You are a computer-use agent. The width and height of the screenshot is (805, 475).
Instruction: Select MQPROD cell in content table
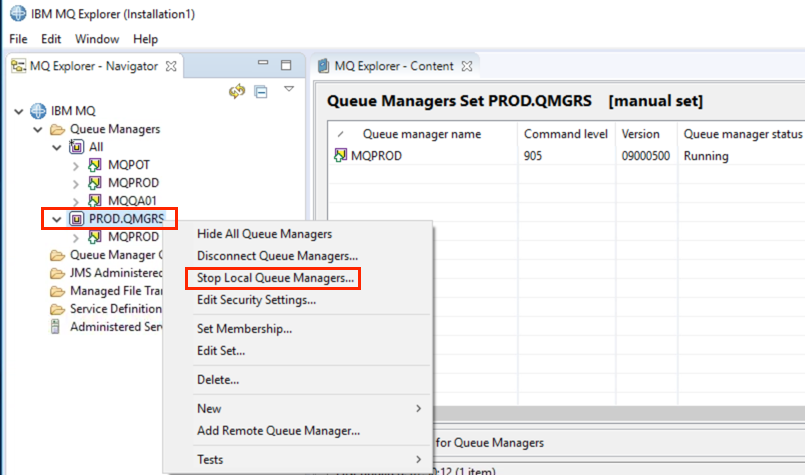click(x=376, y=156)
